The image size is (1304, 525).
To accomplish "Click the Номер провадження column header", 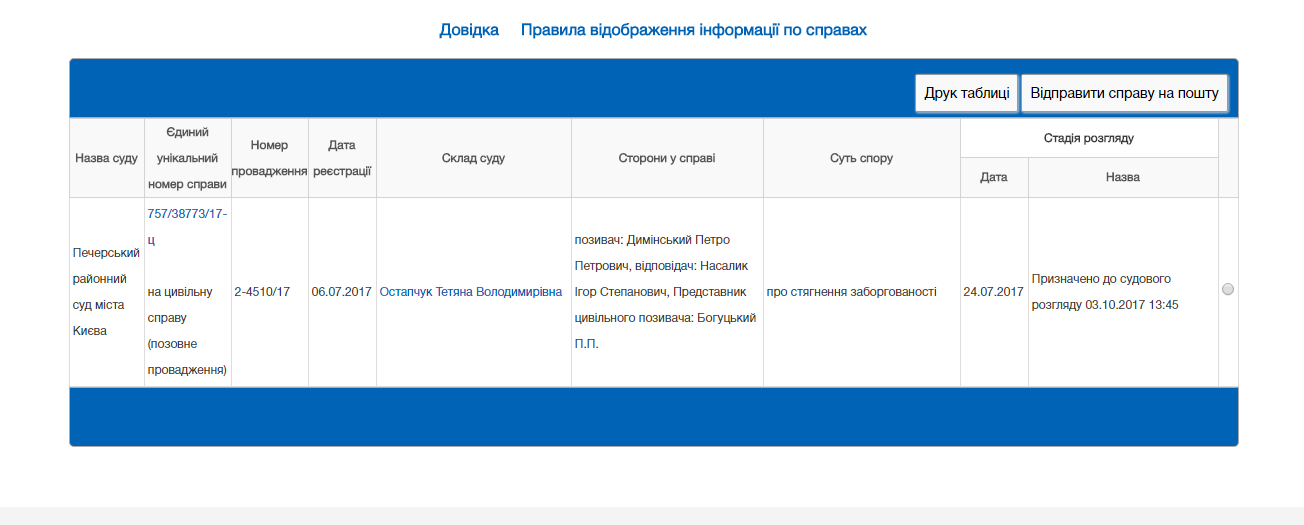I will 269,158.
